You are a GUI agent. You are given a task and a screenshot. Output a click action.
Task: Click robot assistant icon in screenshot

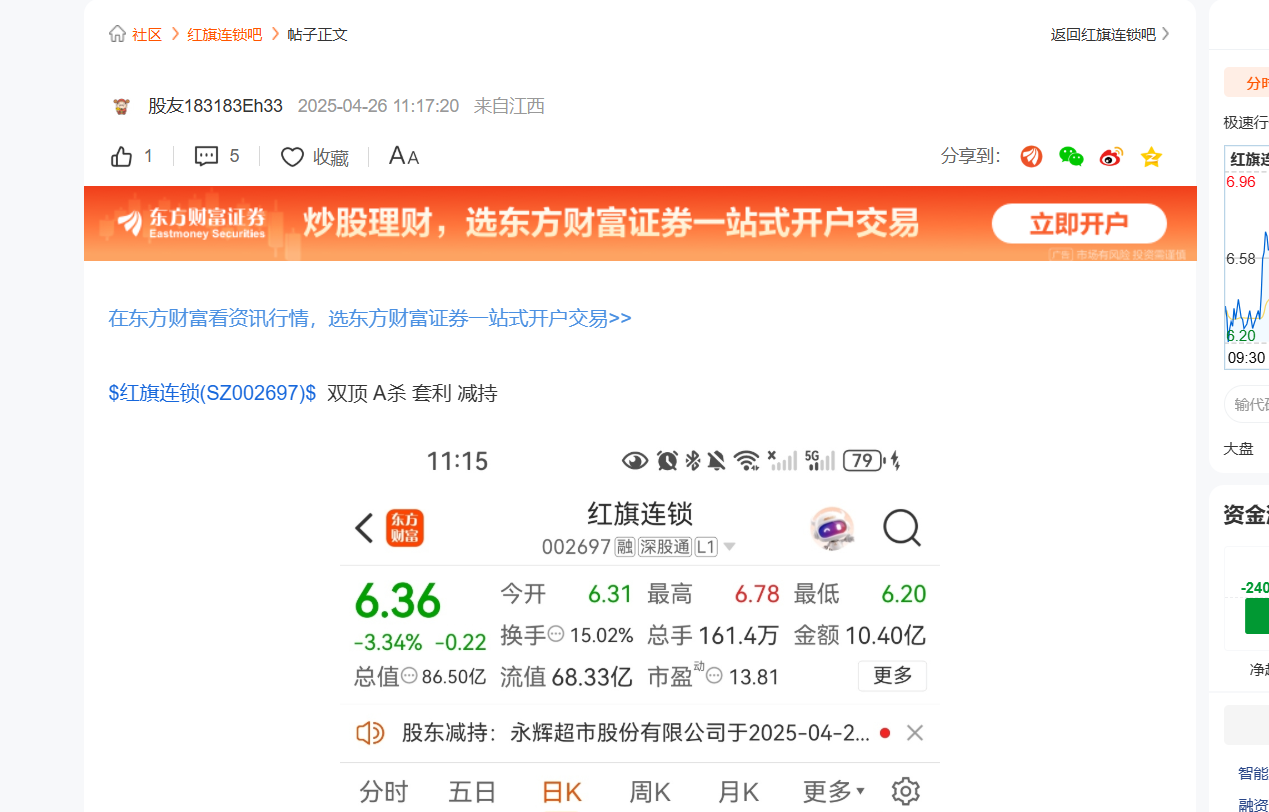pos(832,527)
